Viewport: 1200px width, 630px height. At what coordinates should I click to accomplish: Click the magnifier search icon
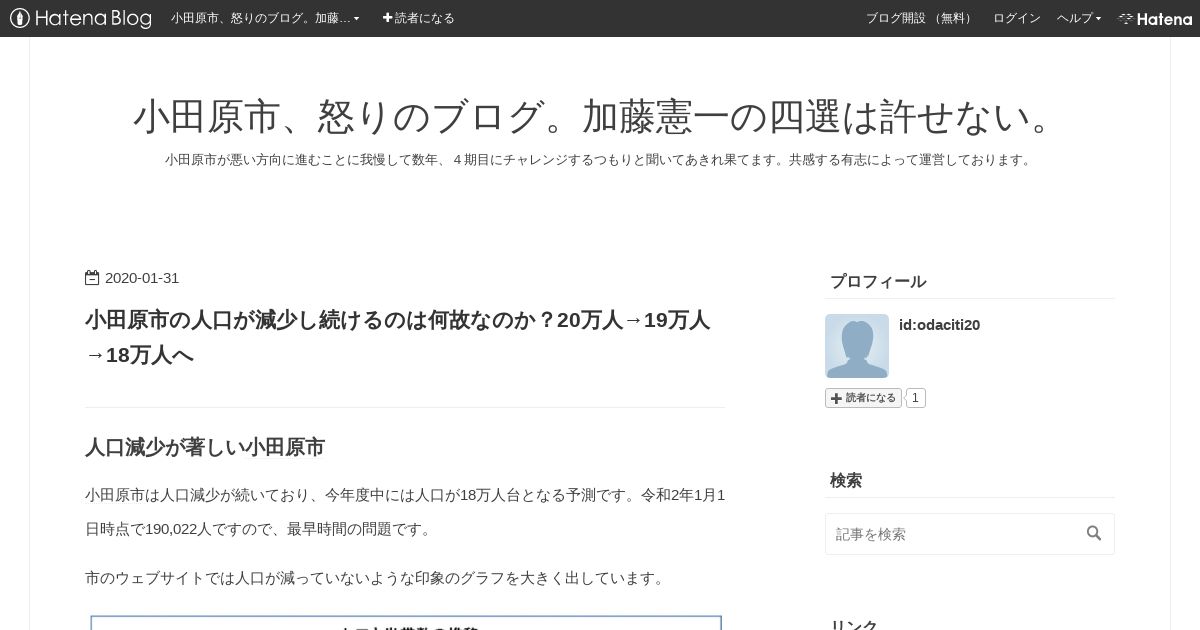coord(1094,534)
